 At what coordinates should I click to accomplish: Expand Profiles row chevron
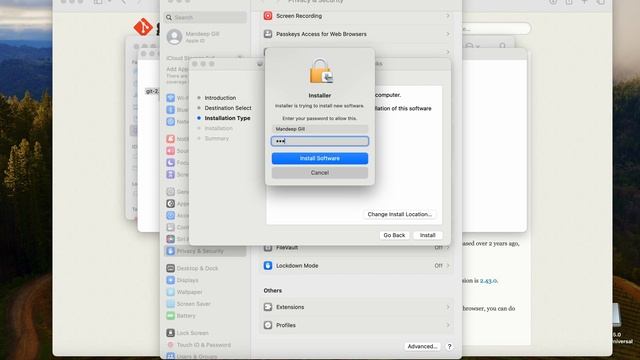[x=448, y=325]
